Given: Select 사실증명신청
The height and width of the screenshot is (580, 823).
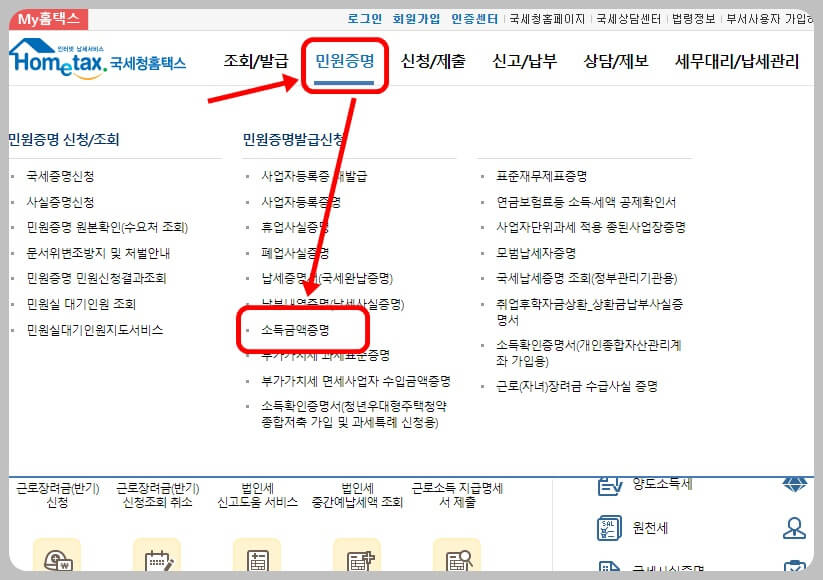Looking at the screenshot, I should pyautogui.click(x=60, y=202).
